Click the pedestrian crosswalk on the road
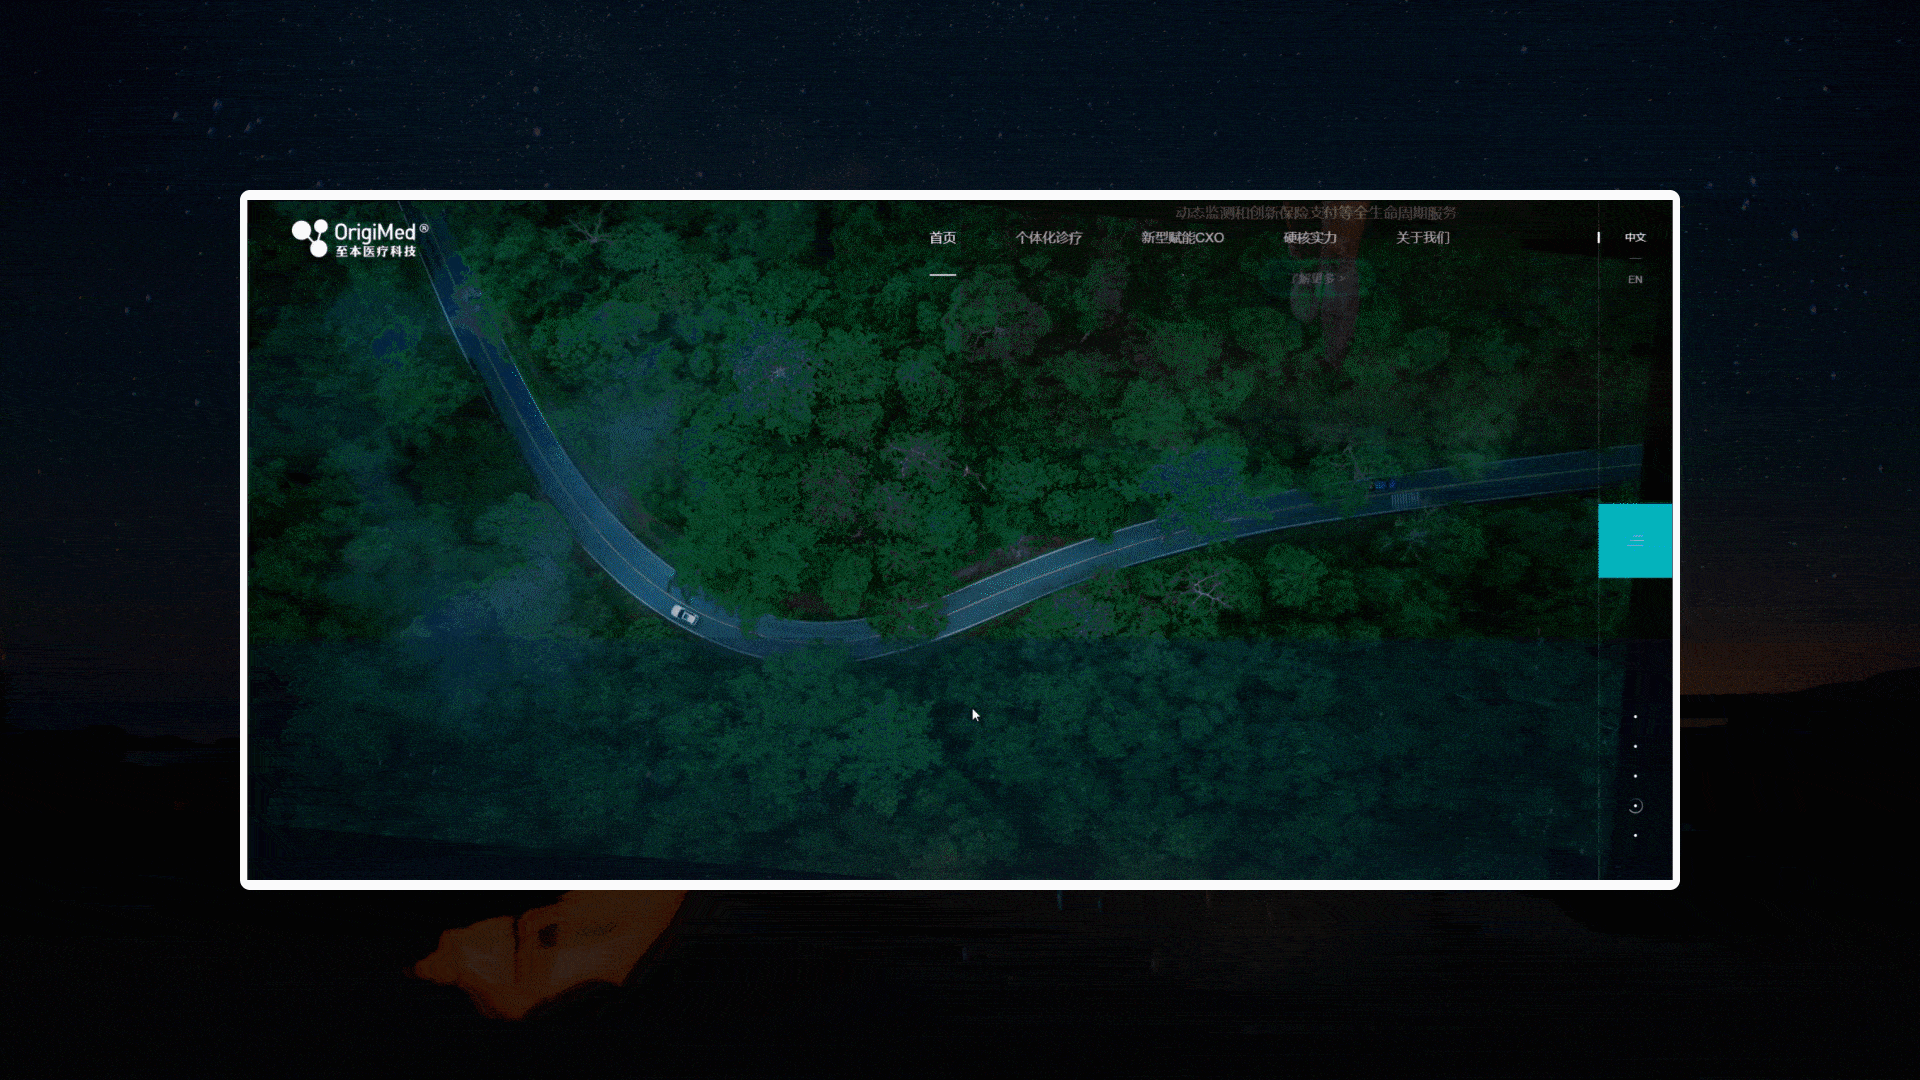The width and height of the screenshot is (1920, 1080). coord(1405,498)
